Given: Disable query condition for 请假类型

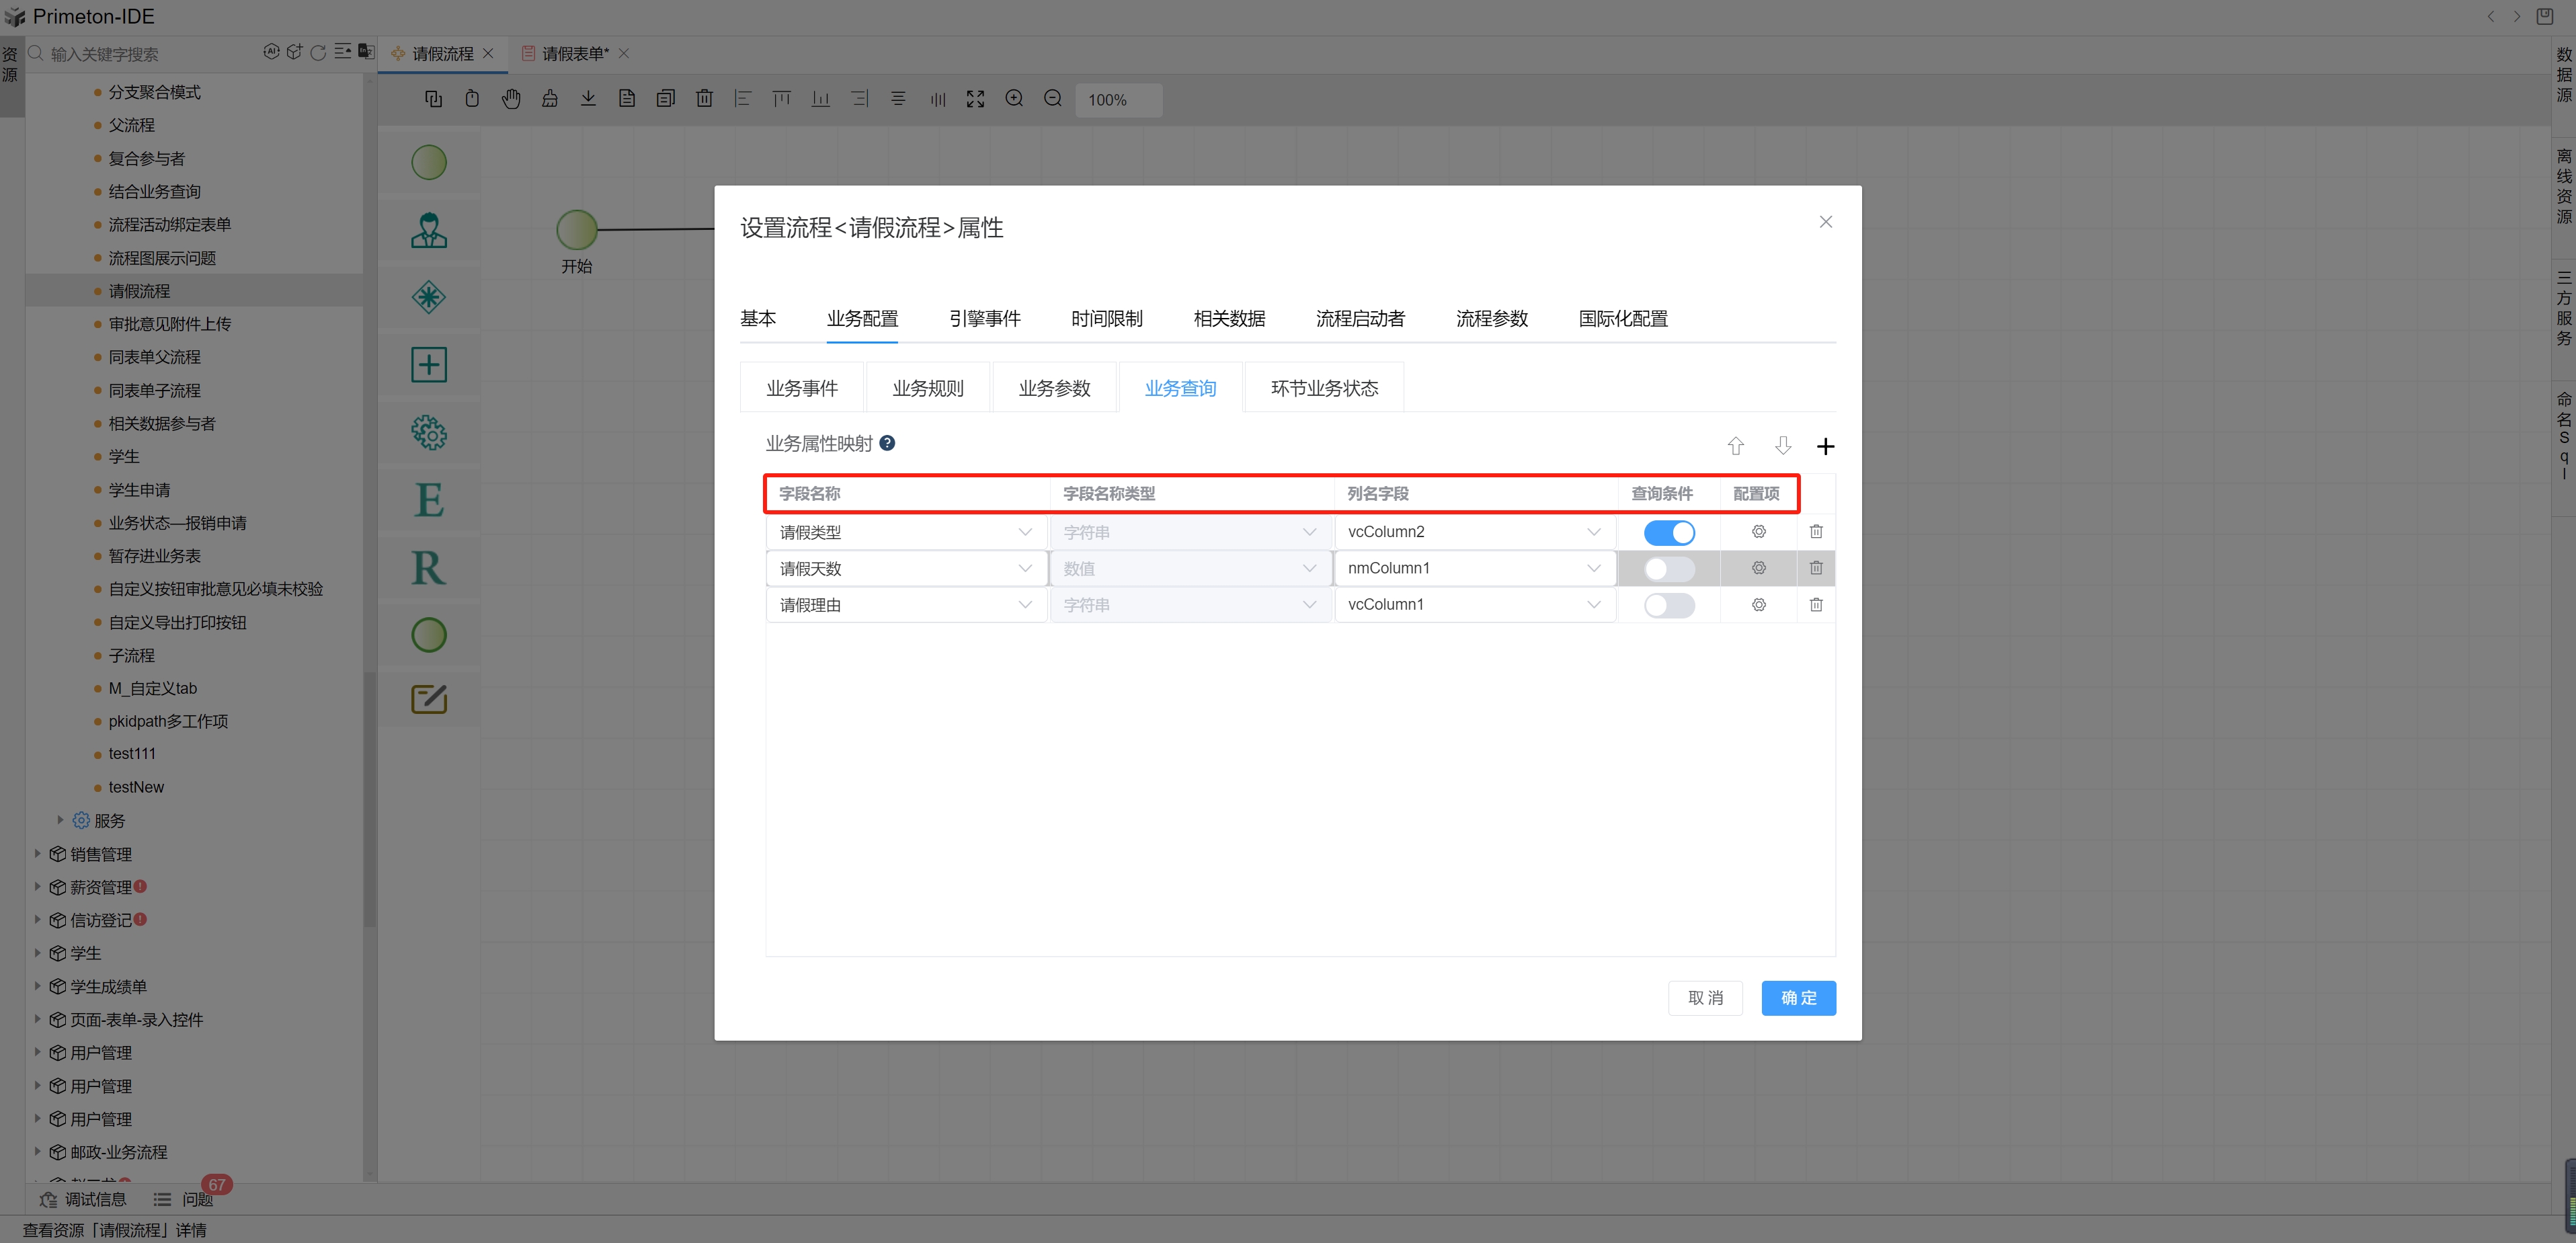Looking at the screenshot, I should pos(1669,532).
